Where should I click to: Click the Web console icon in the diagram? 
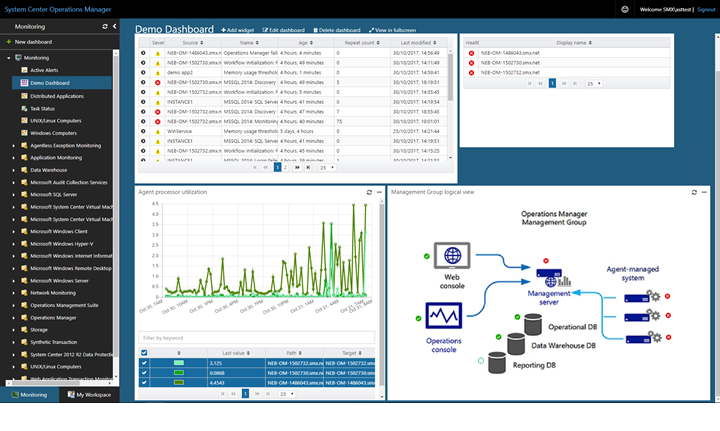coord(452,256)
